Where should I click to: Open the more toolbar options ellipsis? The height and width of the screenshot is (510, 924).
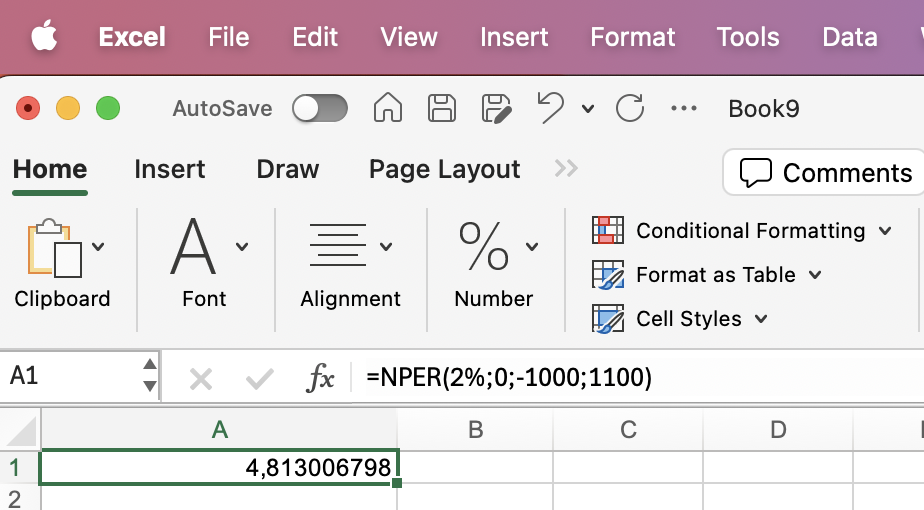click(x=684, y=108)
